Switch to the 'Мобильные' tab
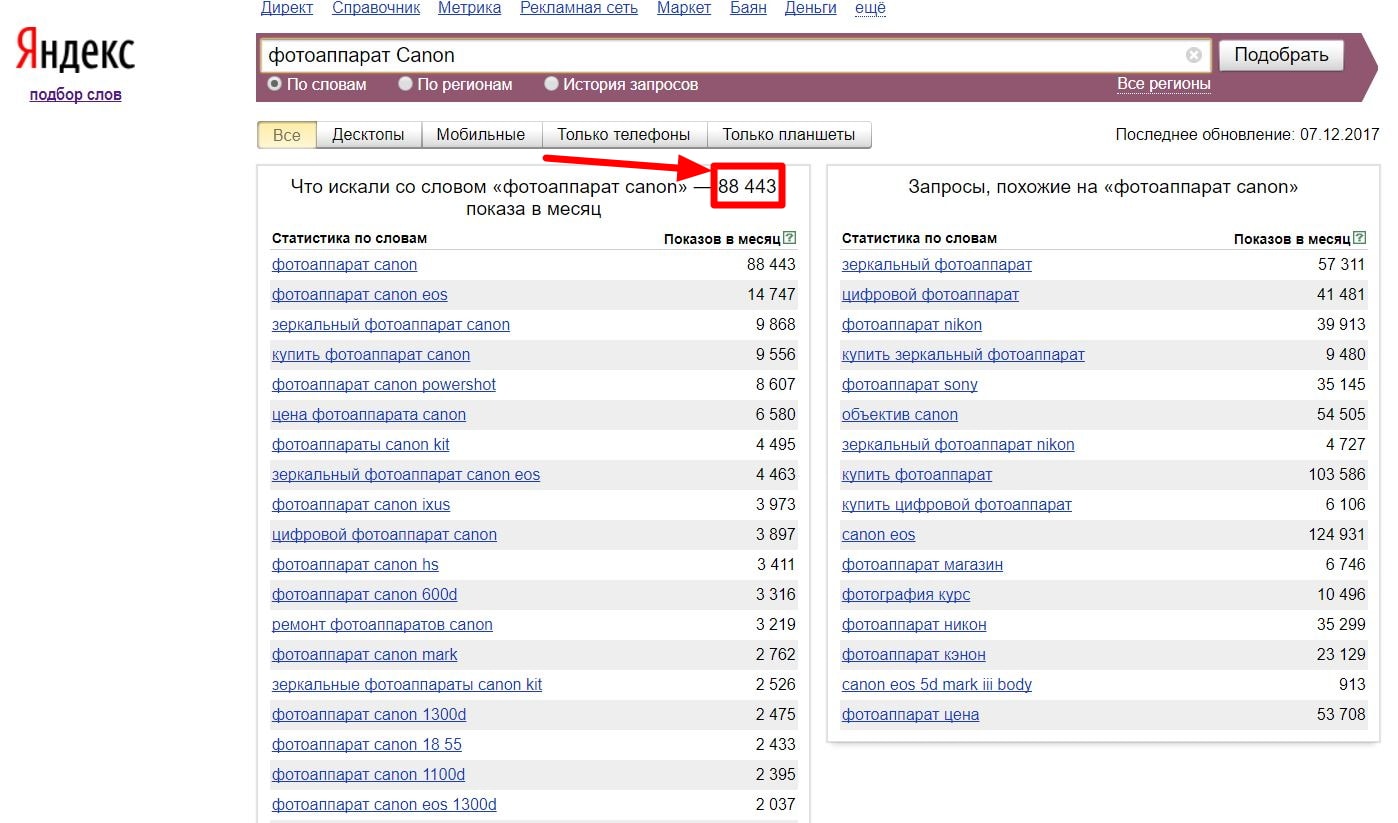Image resolution: width=1398 pixels, height=823 pixels. (481, 134)
